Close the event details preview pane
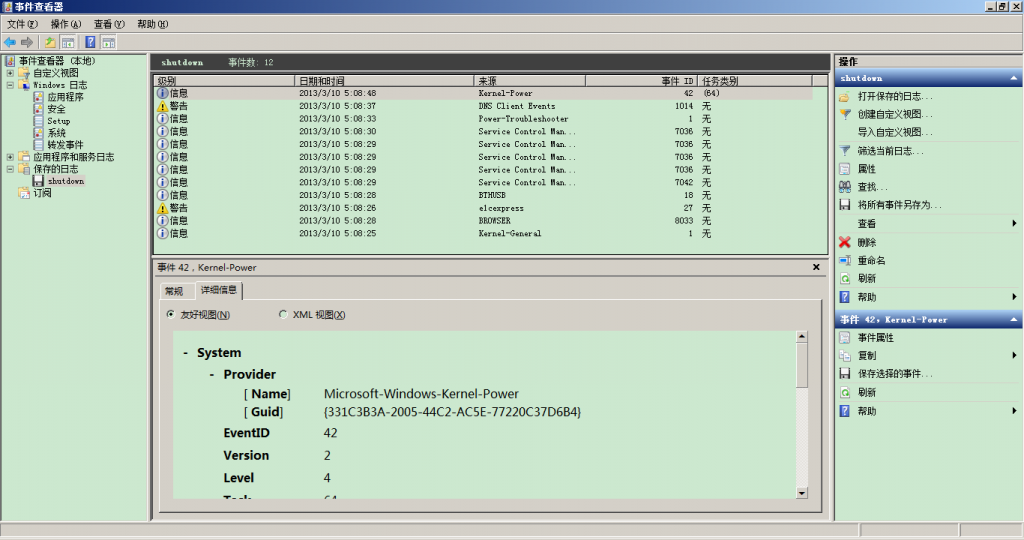The image size is (1024, 540). click(816, 267)
